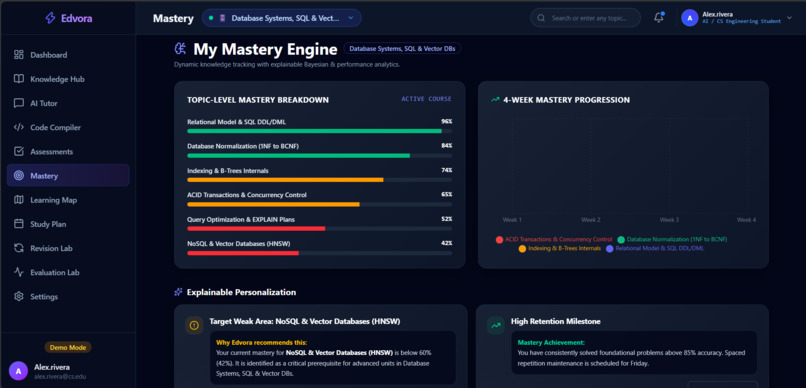Toggle ACID Transactions series in chart legend
The height and width of the screenshot is (388, 806).
click(x=554, y=239)
